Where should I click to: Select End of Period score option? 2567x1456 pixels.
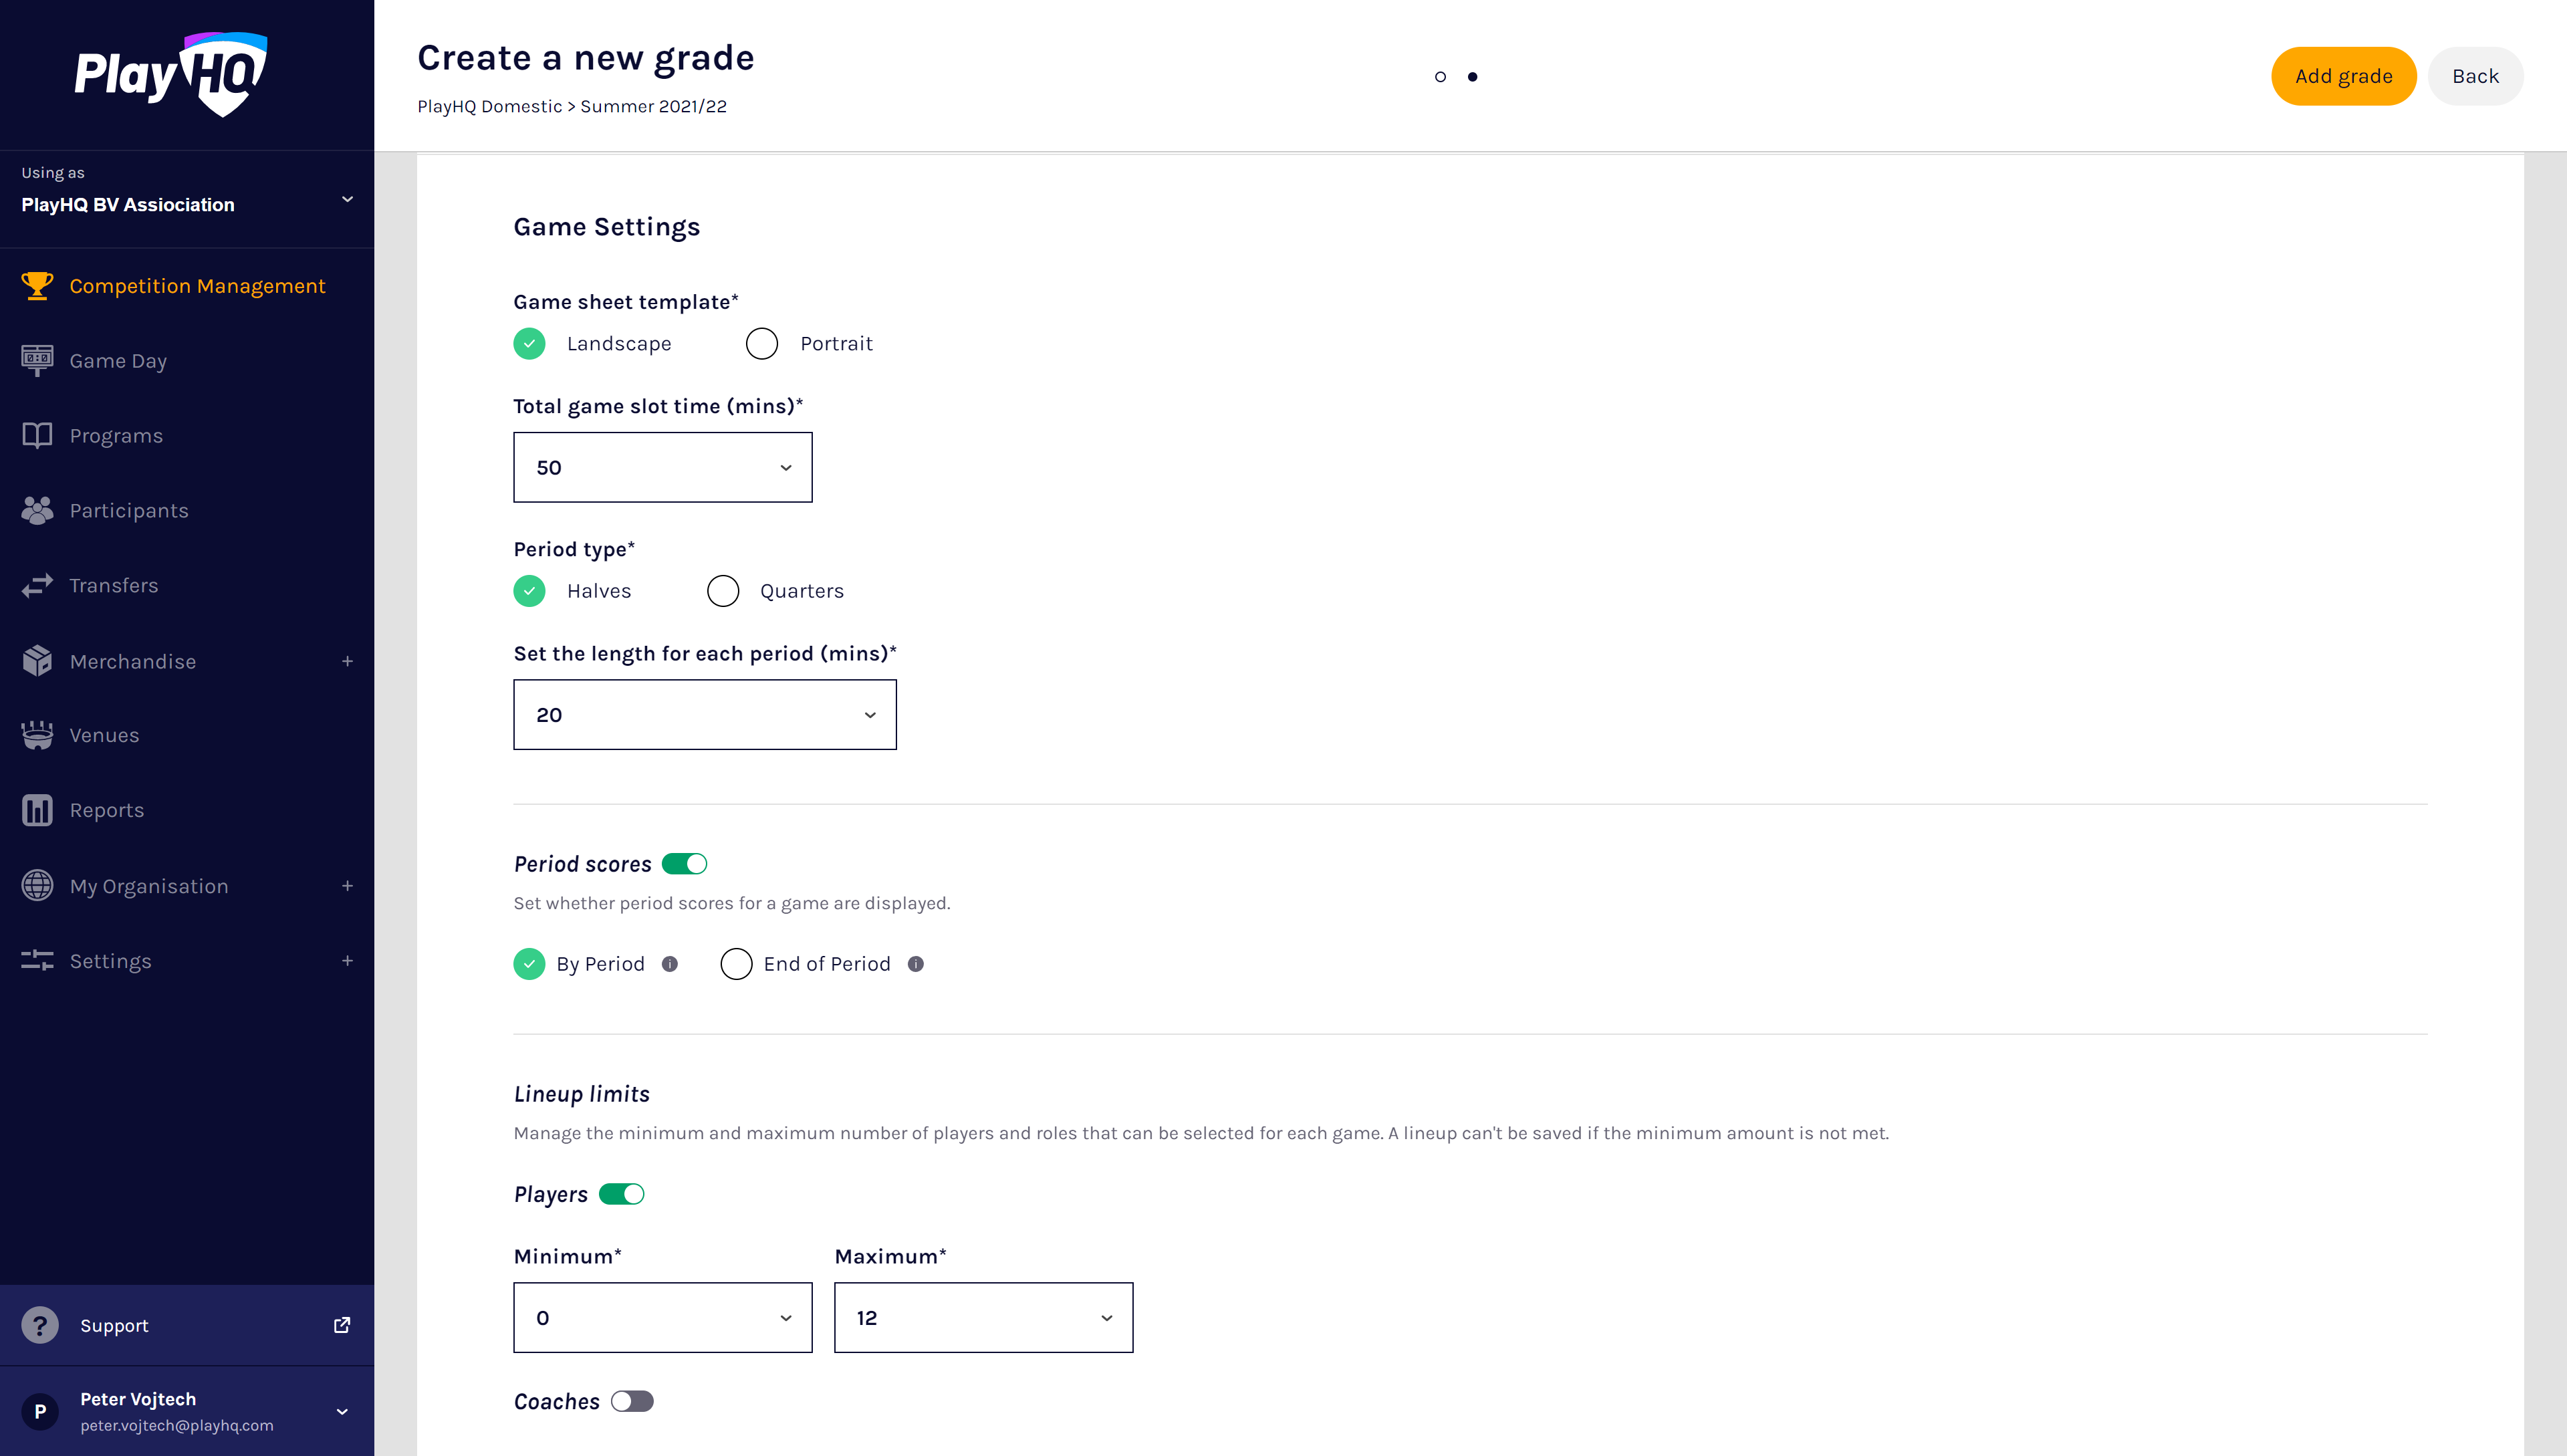click(736, 964)
